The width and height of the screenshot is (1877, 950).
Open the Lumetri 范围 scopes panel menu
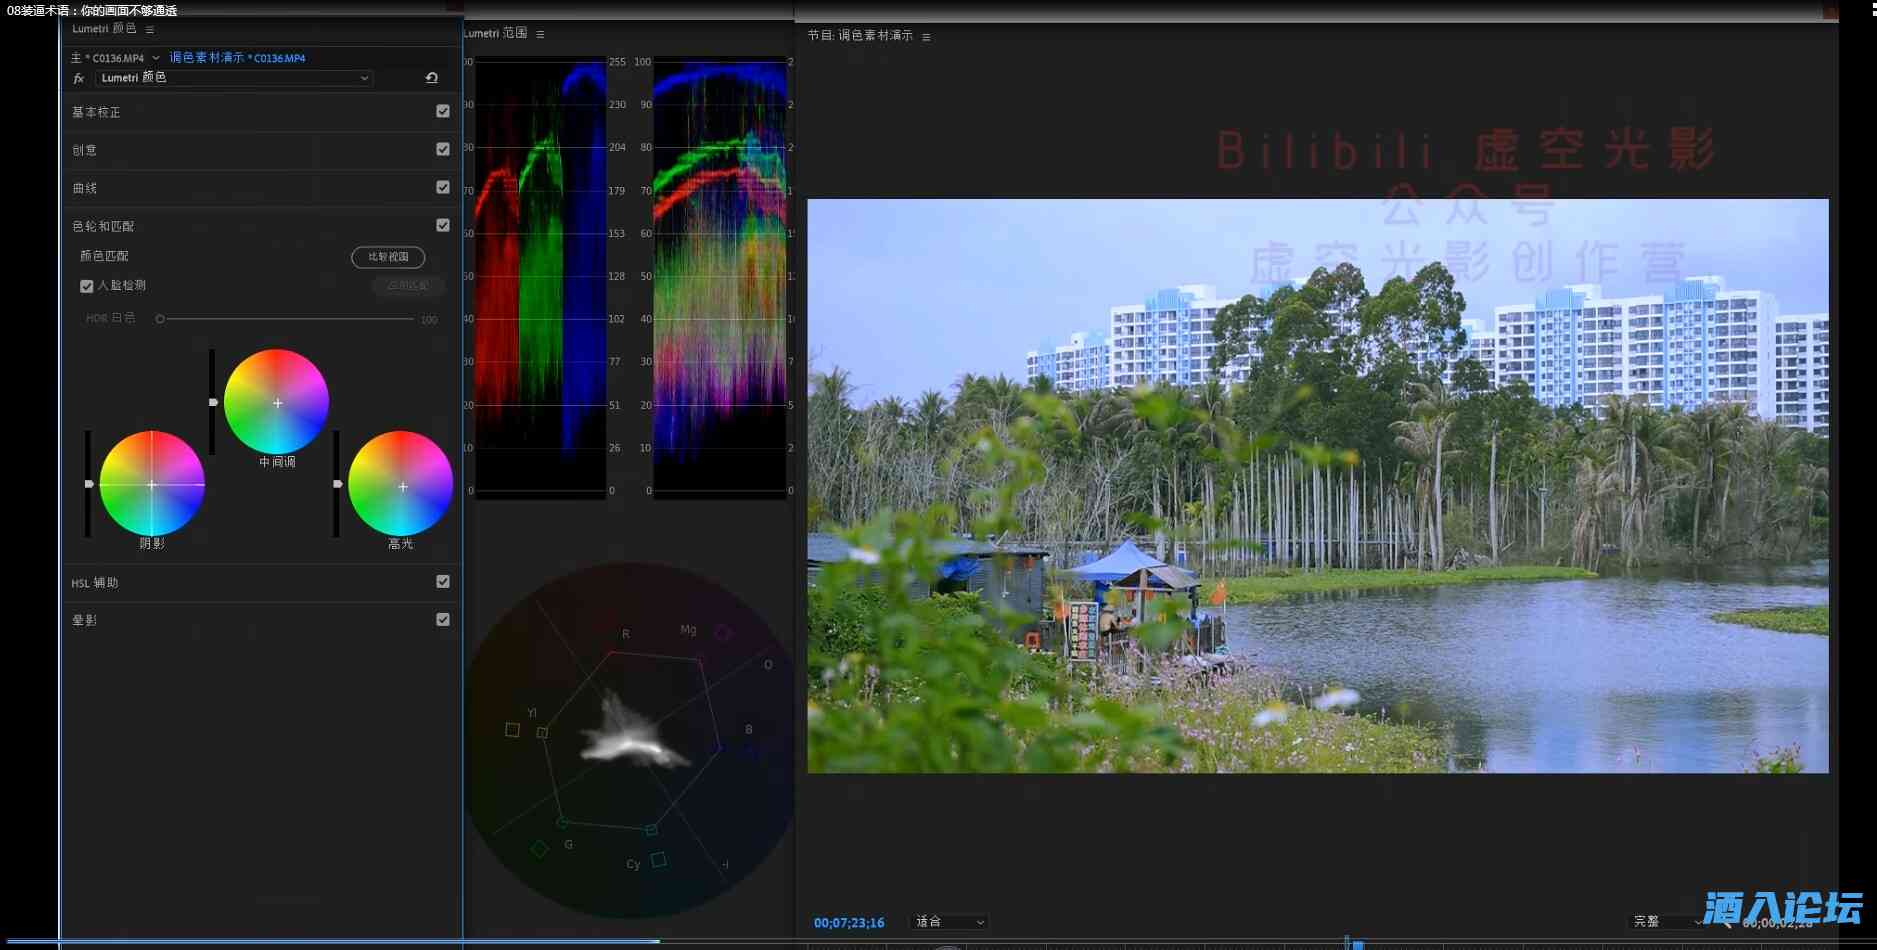[540, 34]
